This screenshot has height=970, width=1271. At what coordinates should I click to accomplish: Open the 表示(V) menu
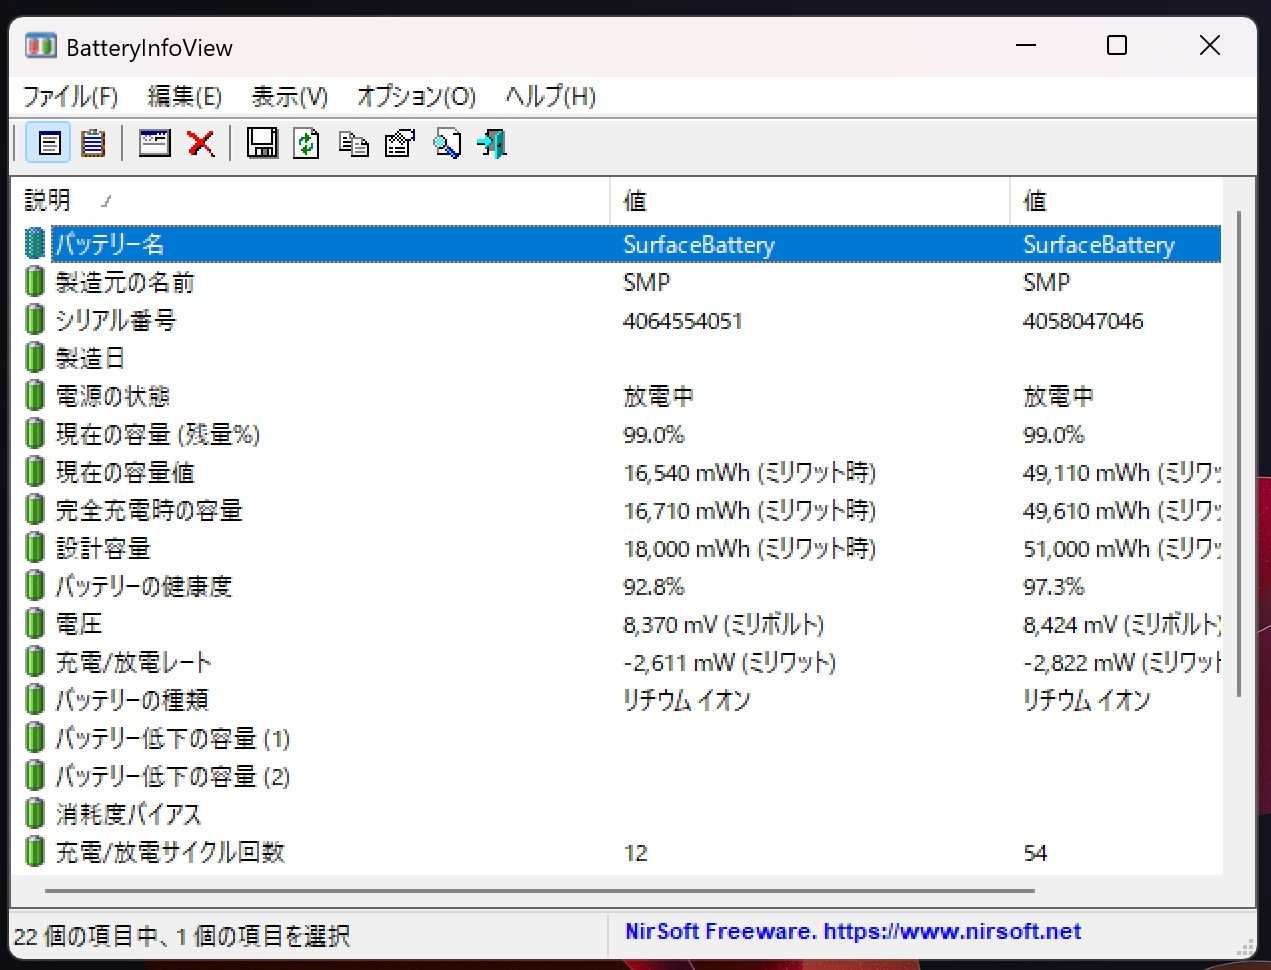[x=289, y=97]
